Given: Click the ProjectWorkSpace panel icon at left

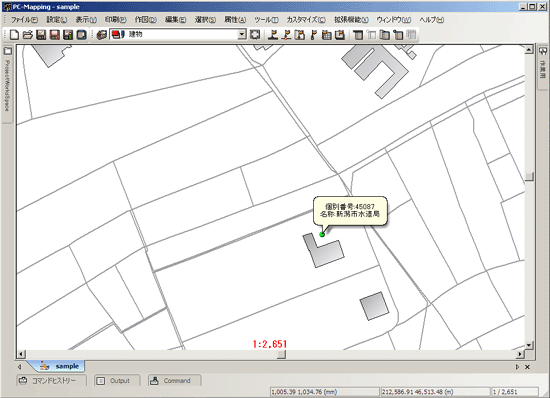Looking at the screenshot, I should point(7,51).
